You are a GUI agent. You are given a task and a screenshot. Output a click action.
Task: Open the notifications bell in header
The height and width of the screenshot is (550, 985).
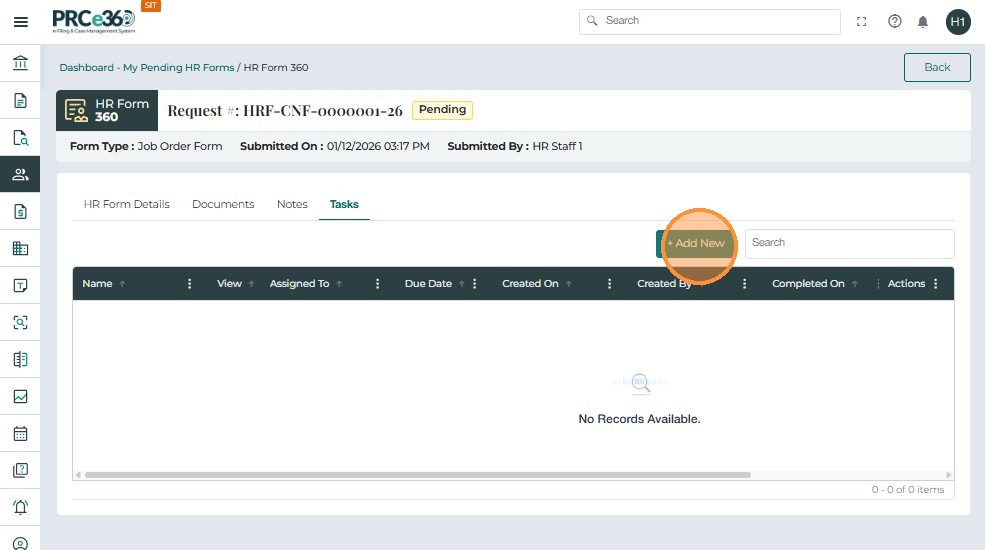click(922, 22)
